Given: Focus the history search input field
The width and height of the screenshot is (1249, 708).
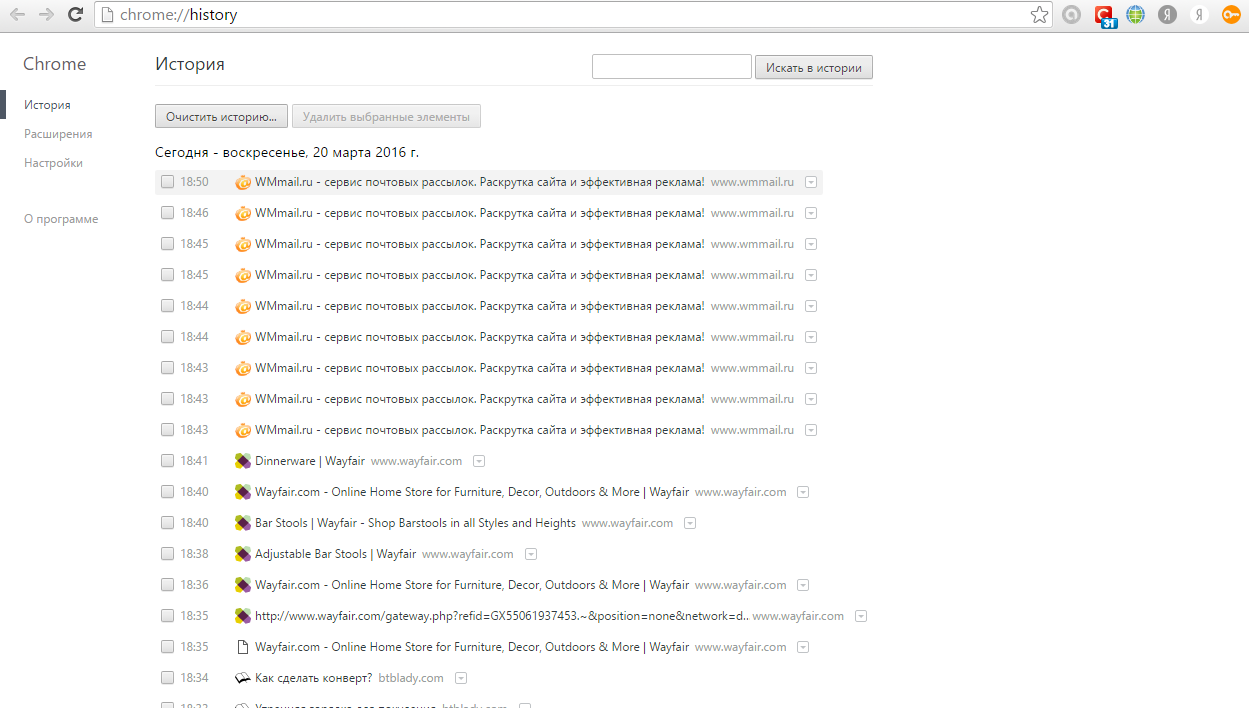Looking at the screenshot, I should 672,67.
